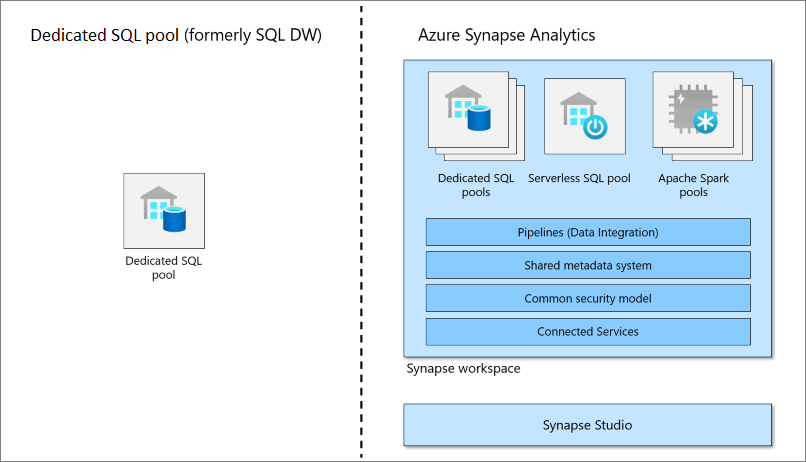Screen dimensions: 806x462
Task: Click the Shared metadata system bar
Action: [588, 265]
